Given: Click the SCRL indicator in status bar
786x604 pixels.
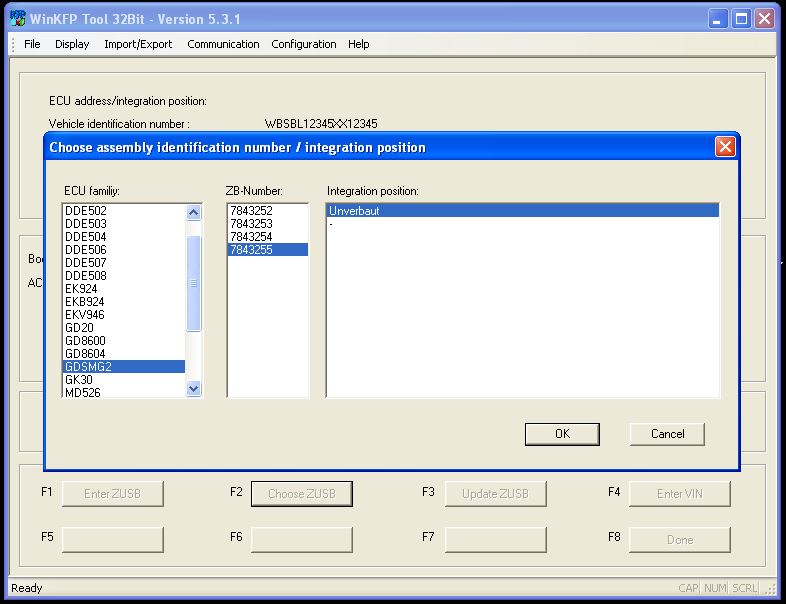Looking at the screenshot, I should click(744, 588).
